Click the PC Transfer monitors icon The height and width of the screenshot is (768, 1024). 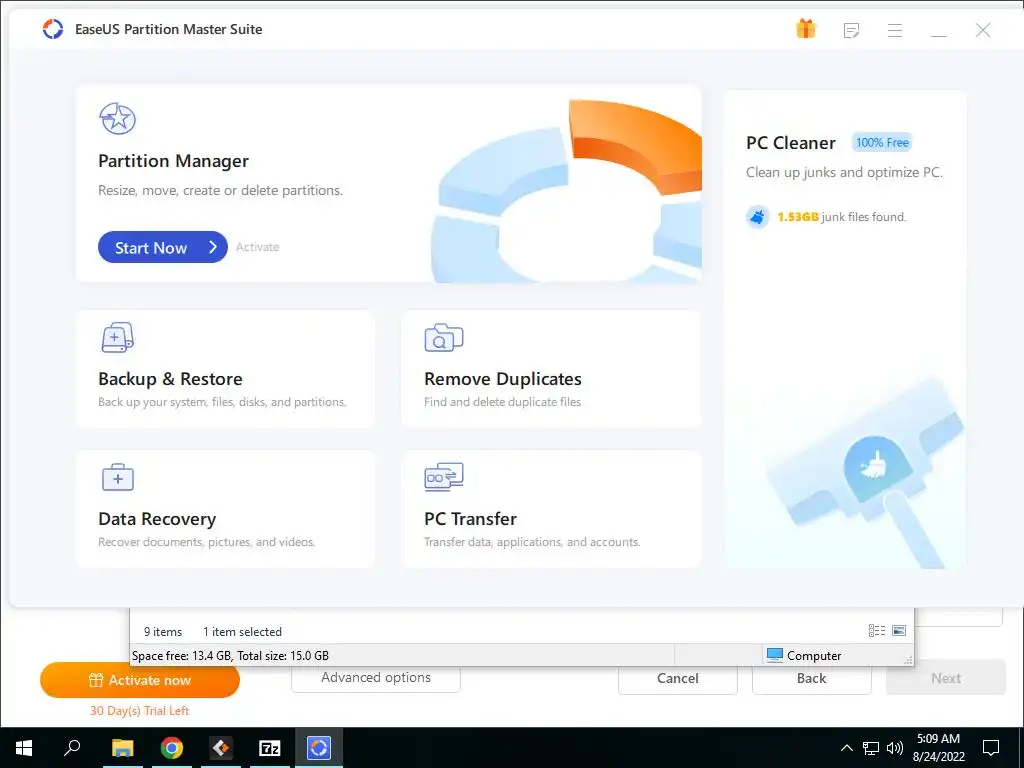coord(443,477)
